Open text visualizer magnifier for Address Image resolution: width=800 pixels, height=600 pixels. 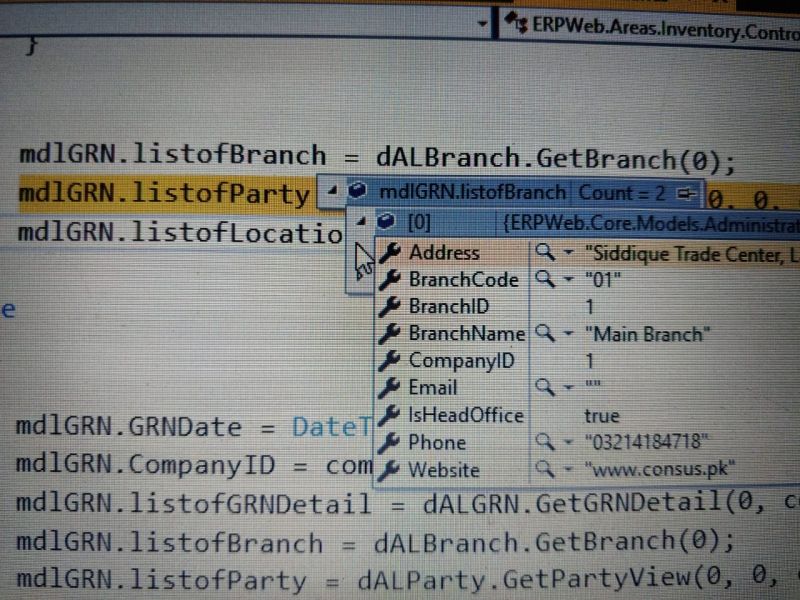545,252
